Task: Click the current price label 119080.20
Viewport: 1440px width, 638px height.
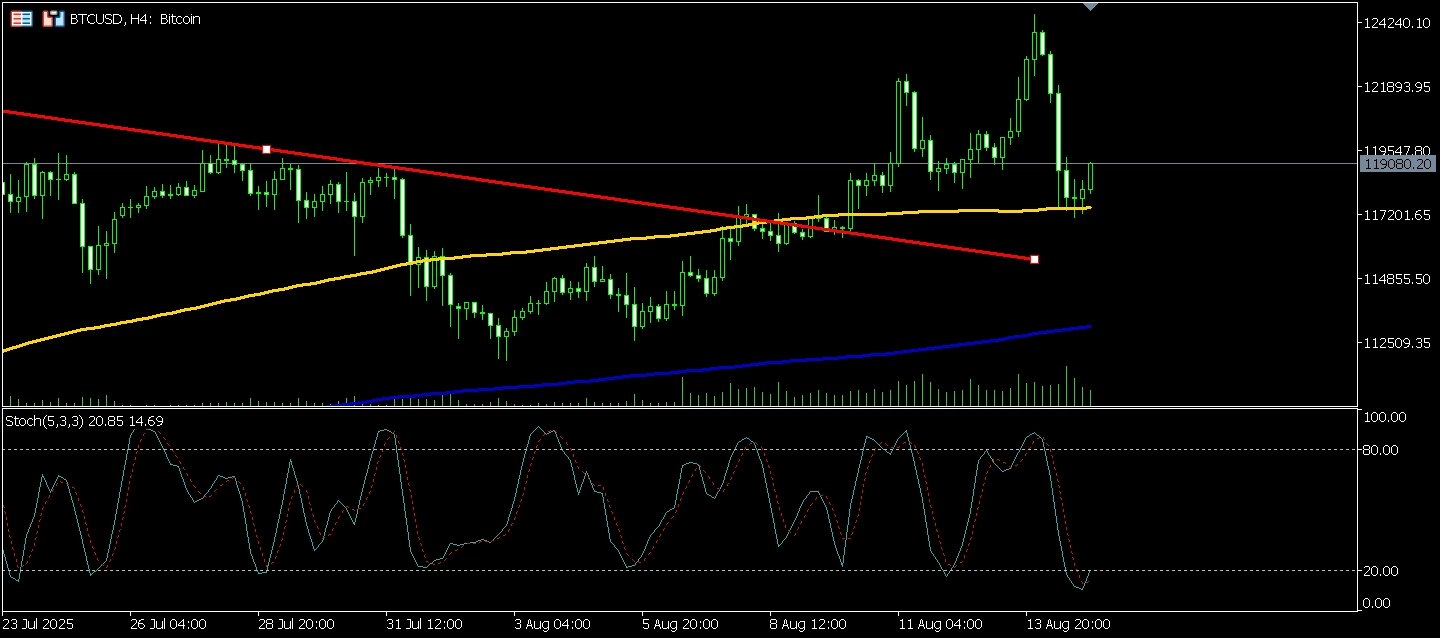Action: point(1397,164)
